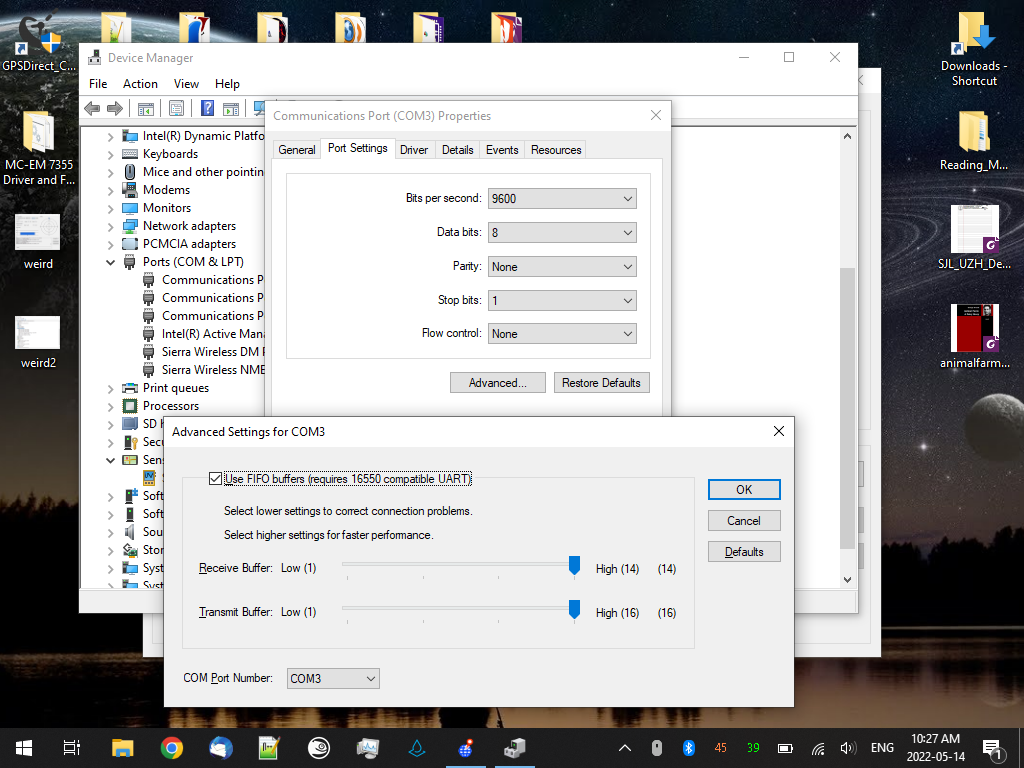Click the Defaults button in Advanced Settings
Viewport: 1024px width, 768px height.
point(744,552)
